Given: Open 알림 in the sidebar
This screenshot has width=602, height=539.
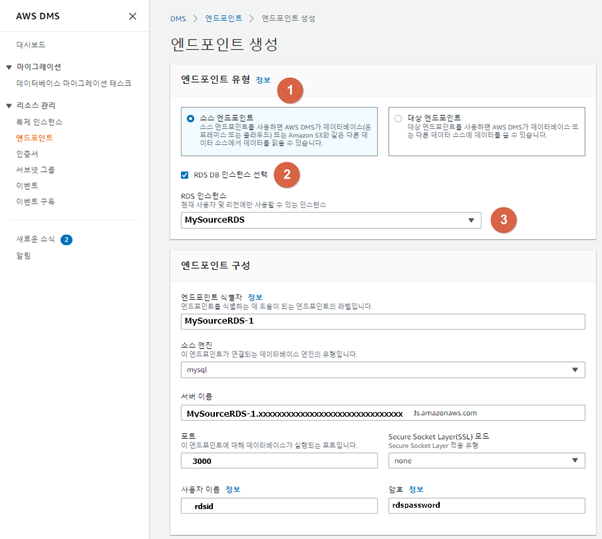Looking at the screenshot, I should pos(23,256).
